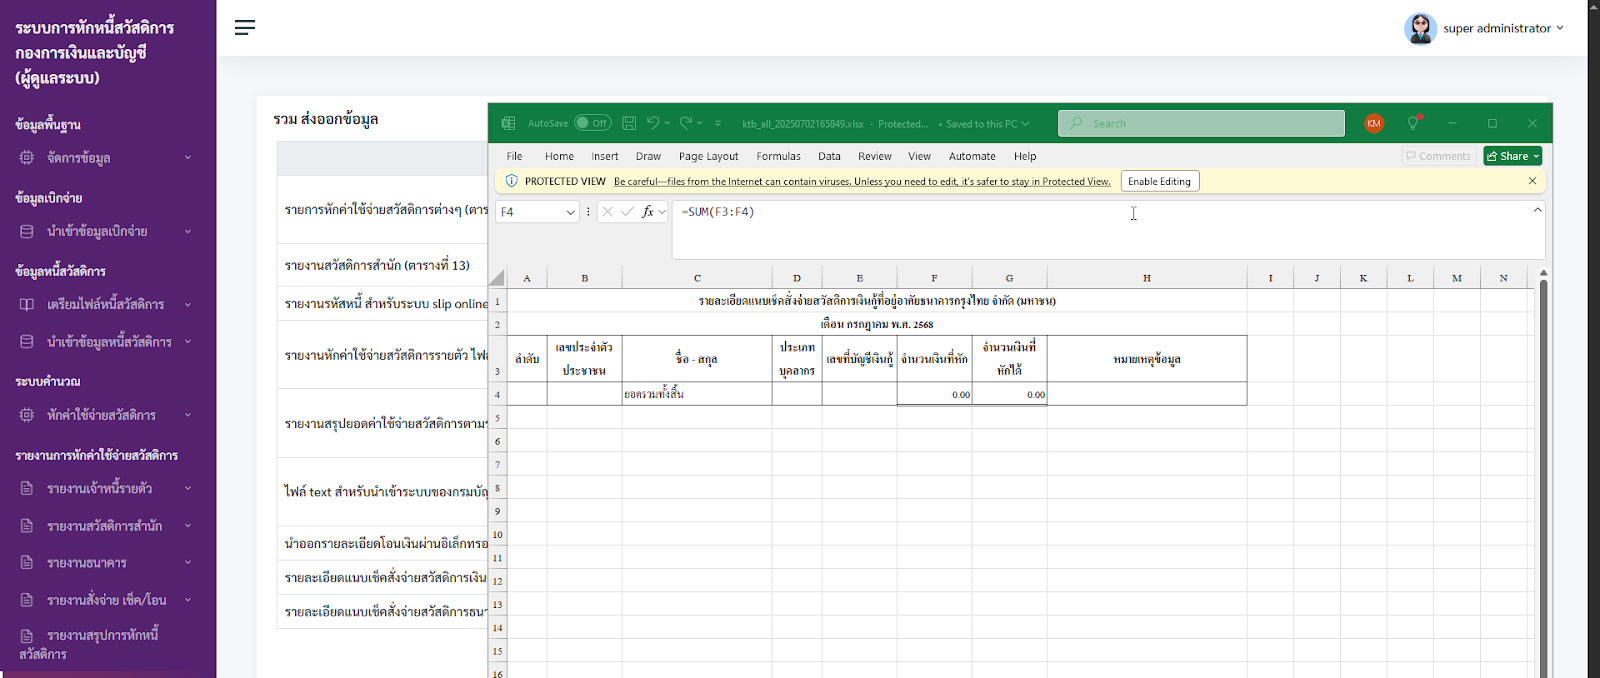Click the formula bar Cancel X icon

click(x=607, y=212)
